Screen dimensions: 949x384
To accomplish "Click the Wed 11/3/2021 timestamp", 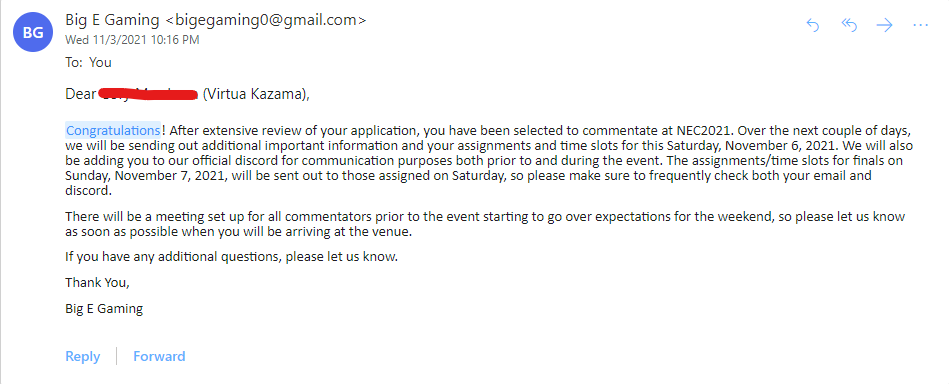I will point(132,40).
